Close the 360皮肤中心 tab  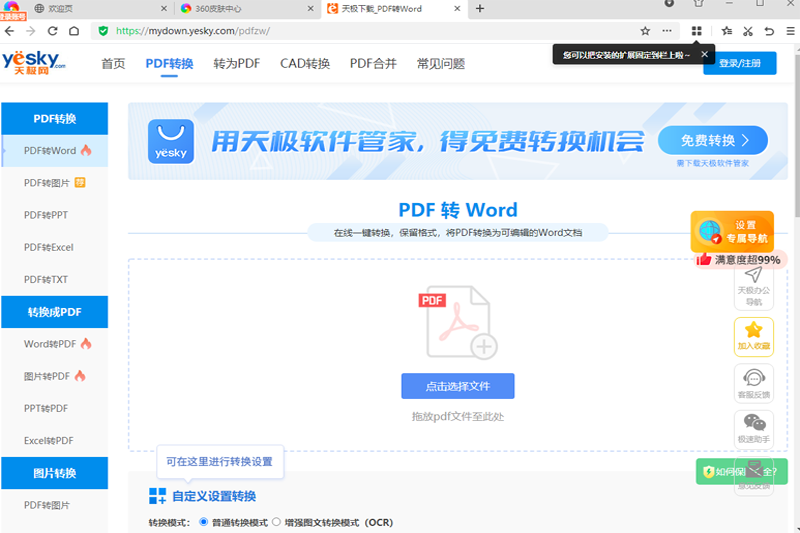311,9
